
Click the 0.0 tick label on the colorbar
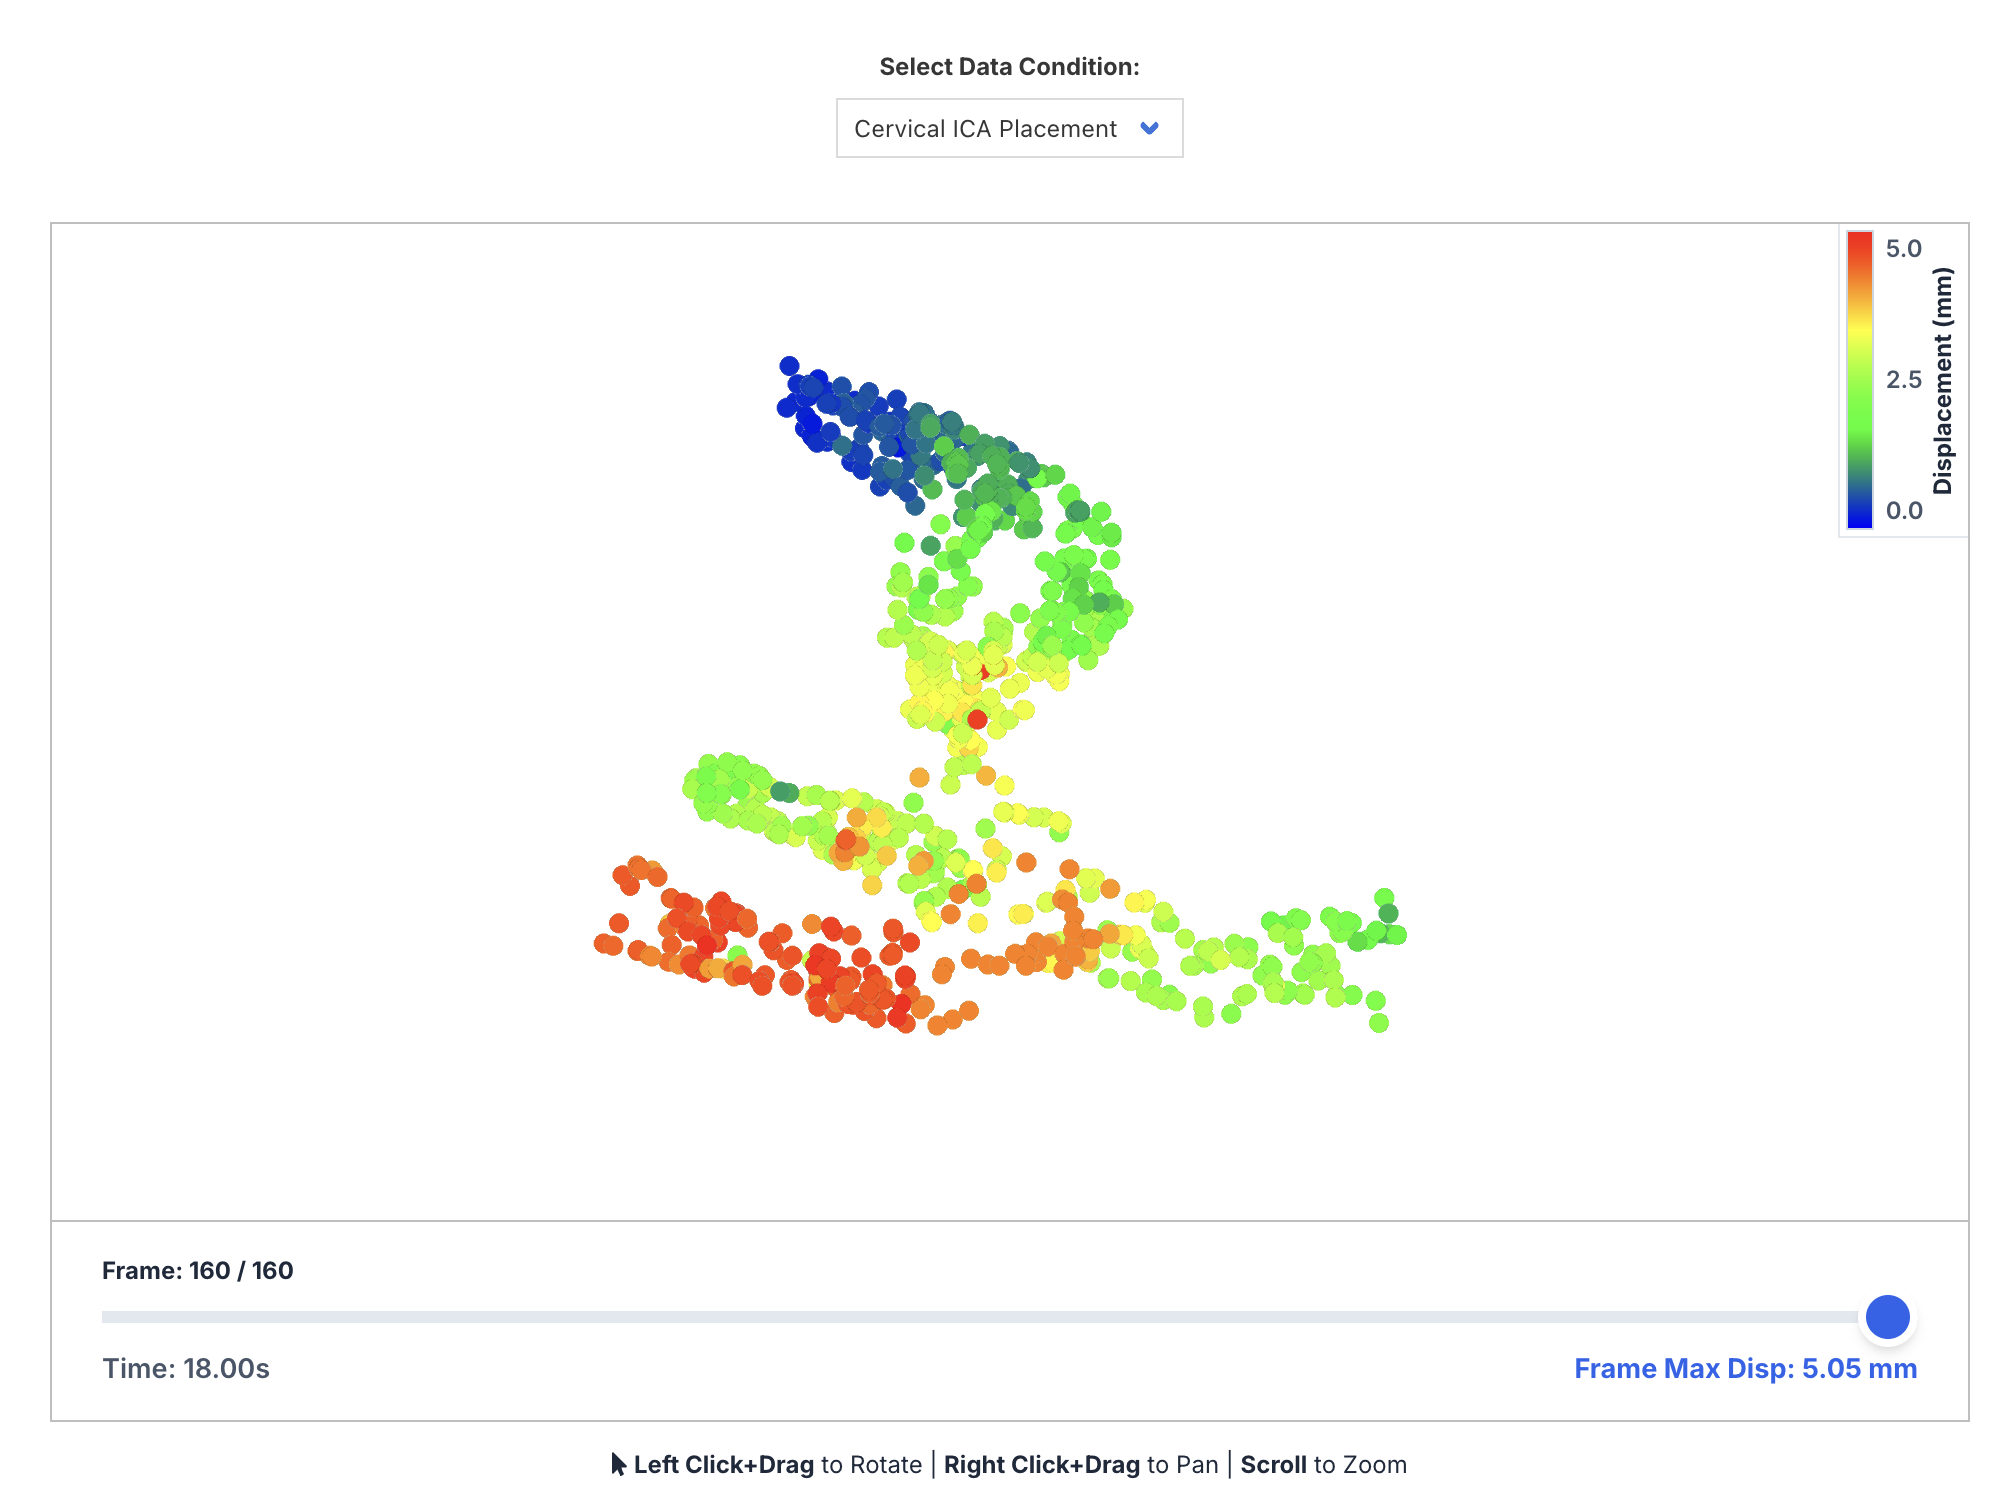pos(1903,511)
